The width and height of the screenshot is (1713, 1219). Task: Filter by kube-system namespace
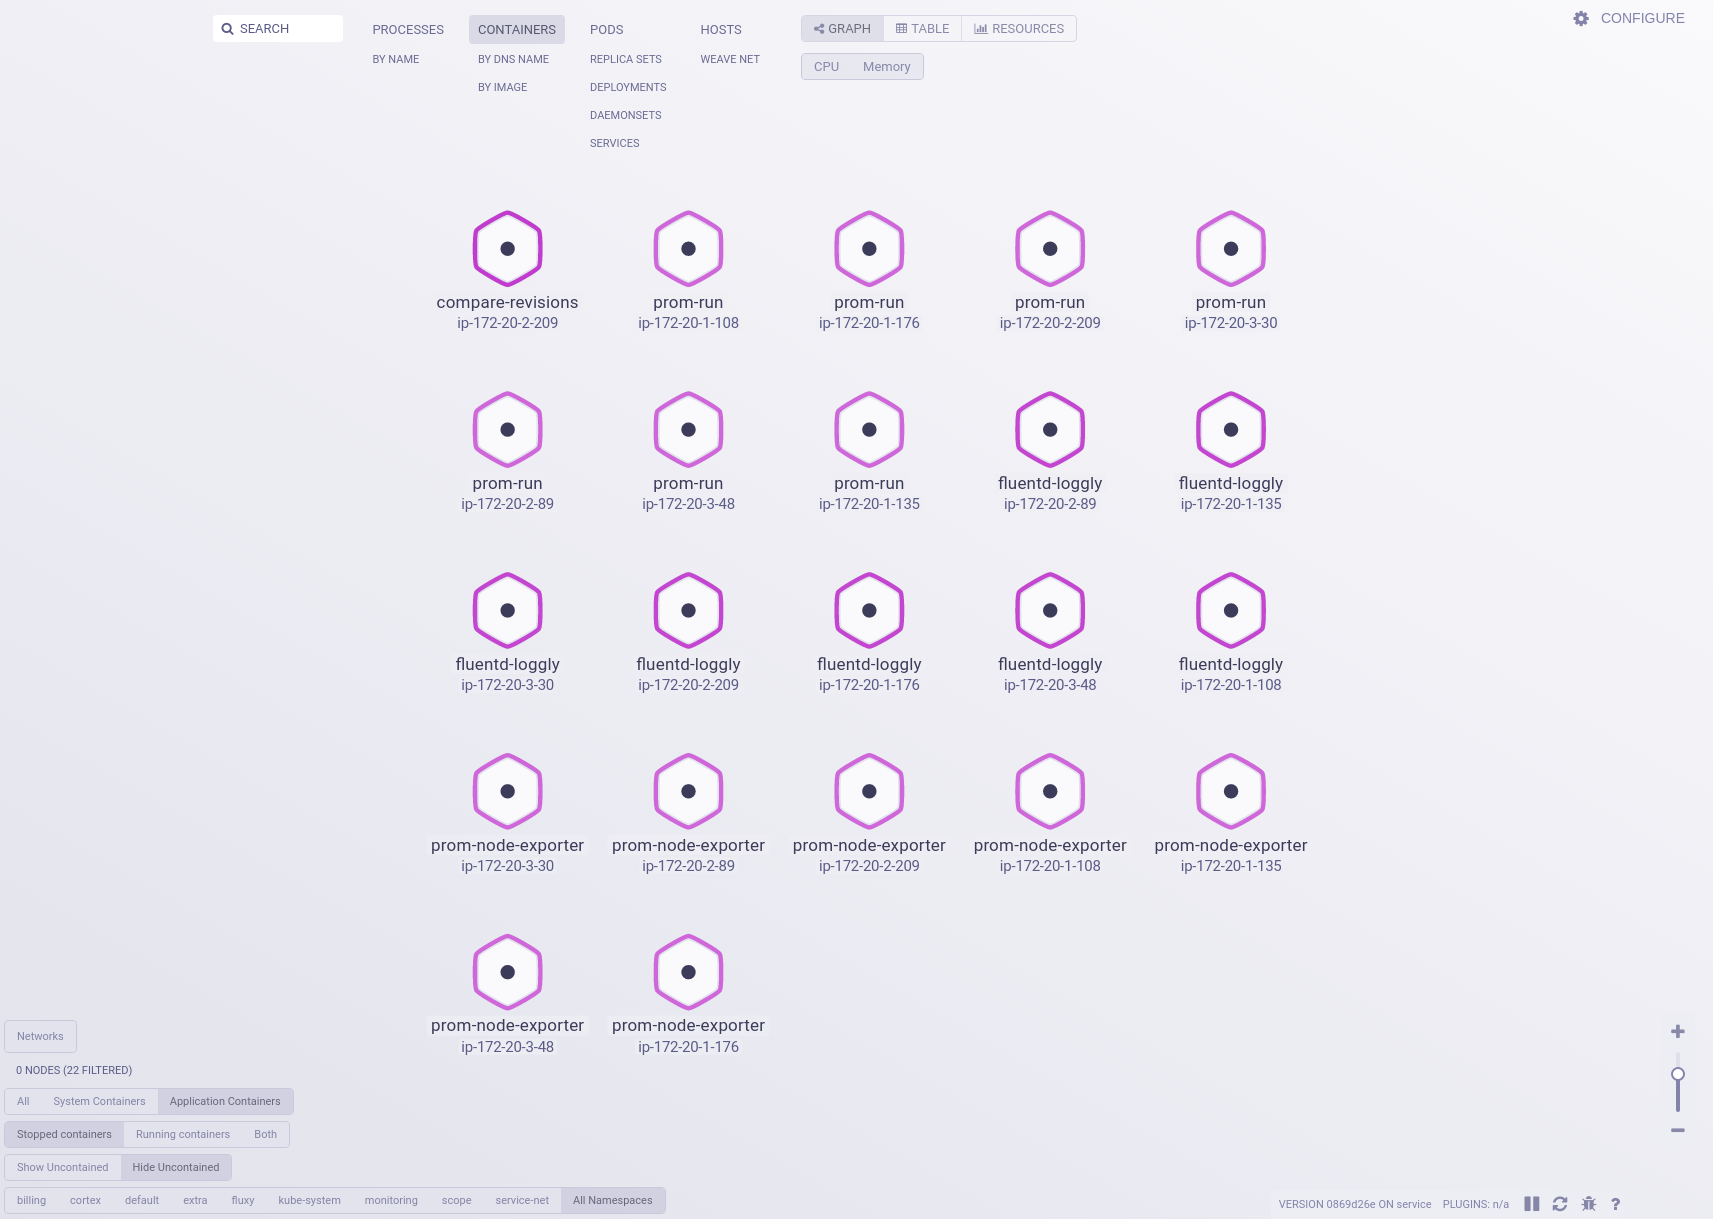310,1201
